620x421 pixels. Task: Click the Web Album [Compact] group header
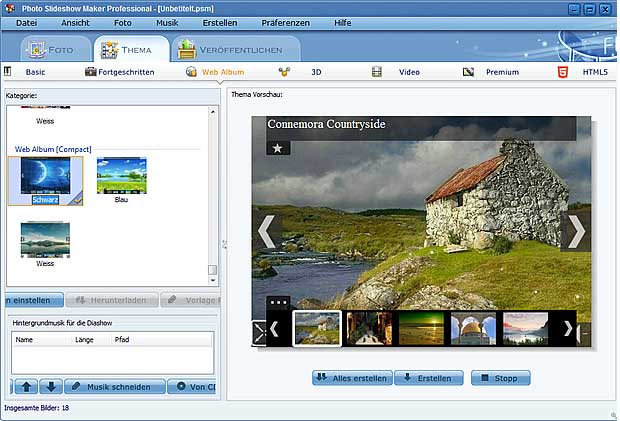[53, 149]
